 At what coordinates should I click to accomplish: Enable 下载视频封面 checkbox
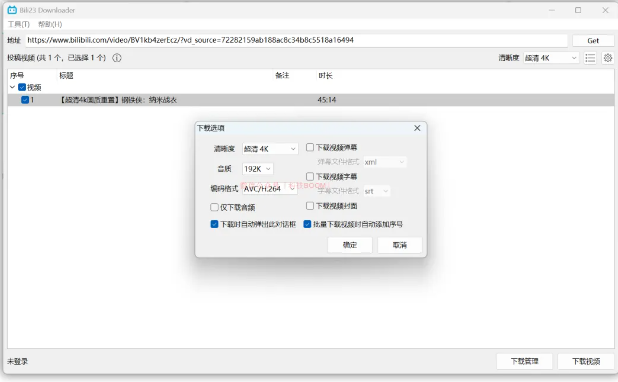point(310,206)
